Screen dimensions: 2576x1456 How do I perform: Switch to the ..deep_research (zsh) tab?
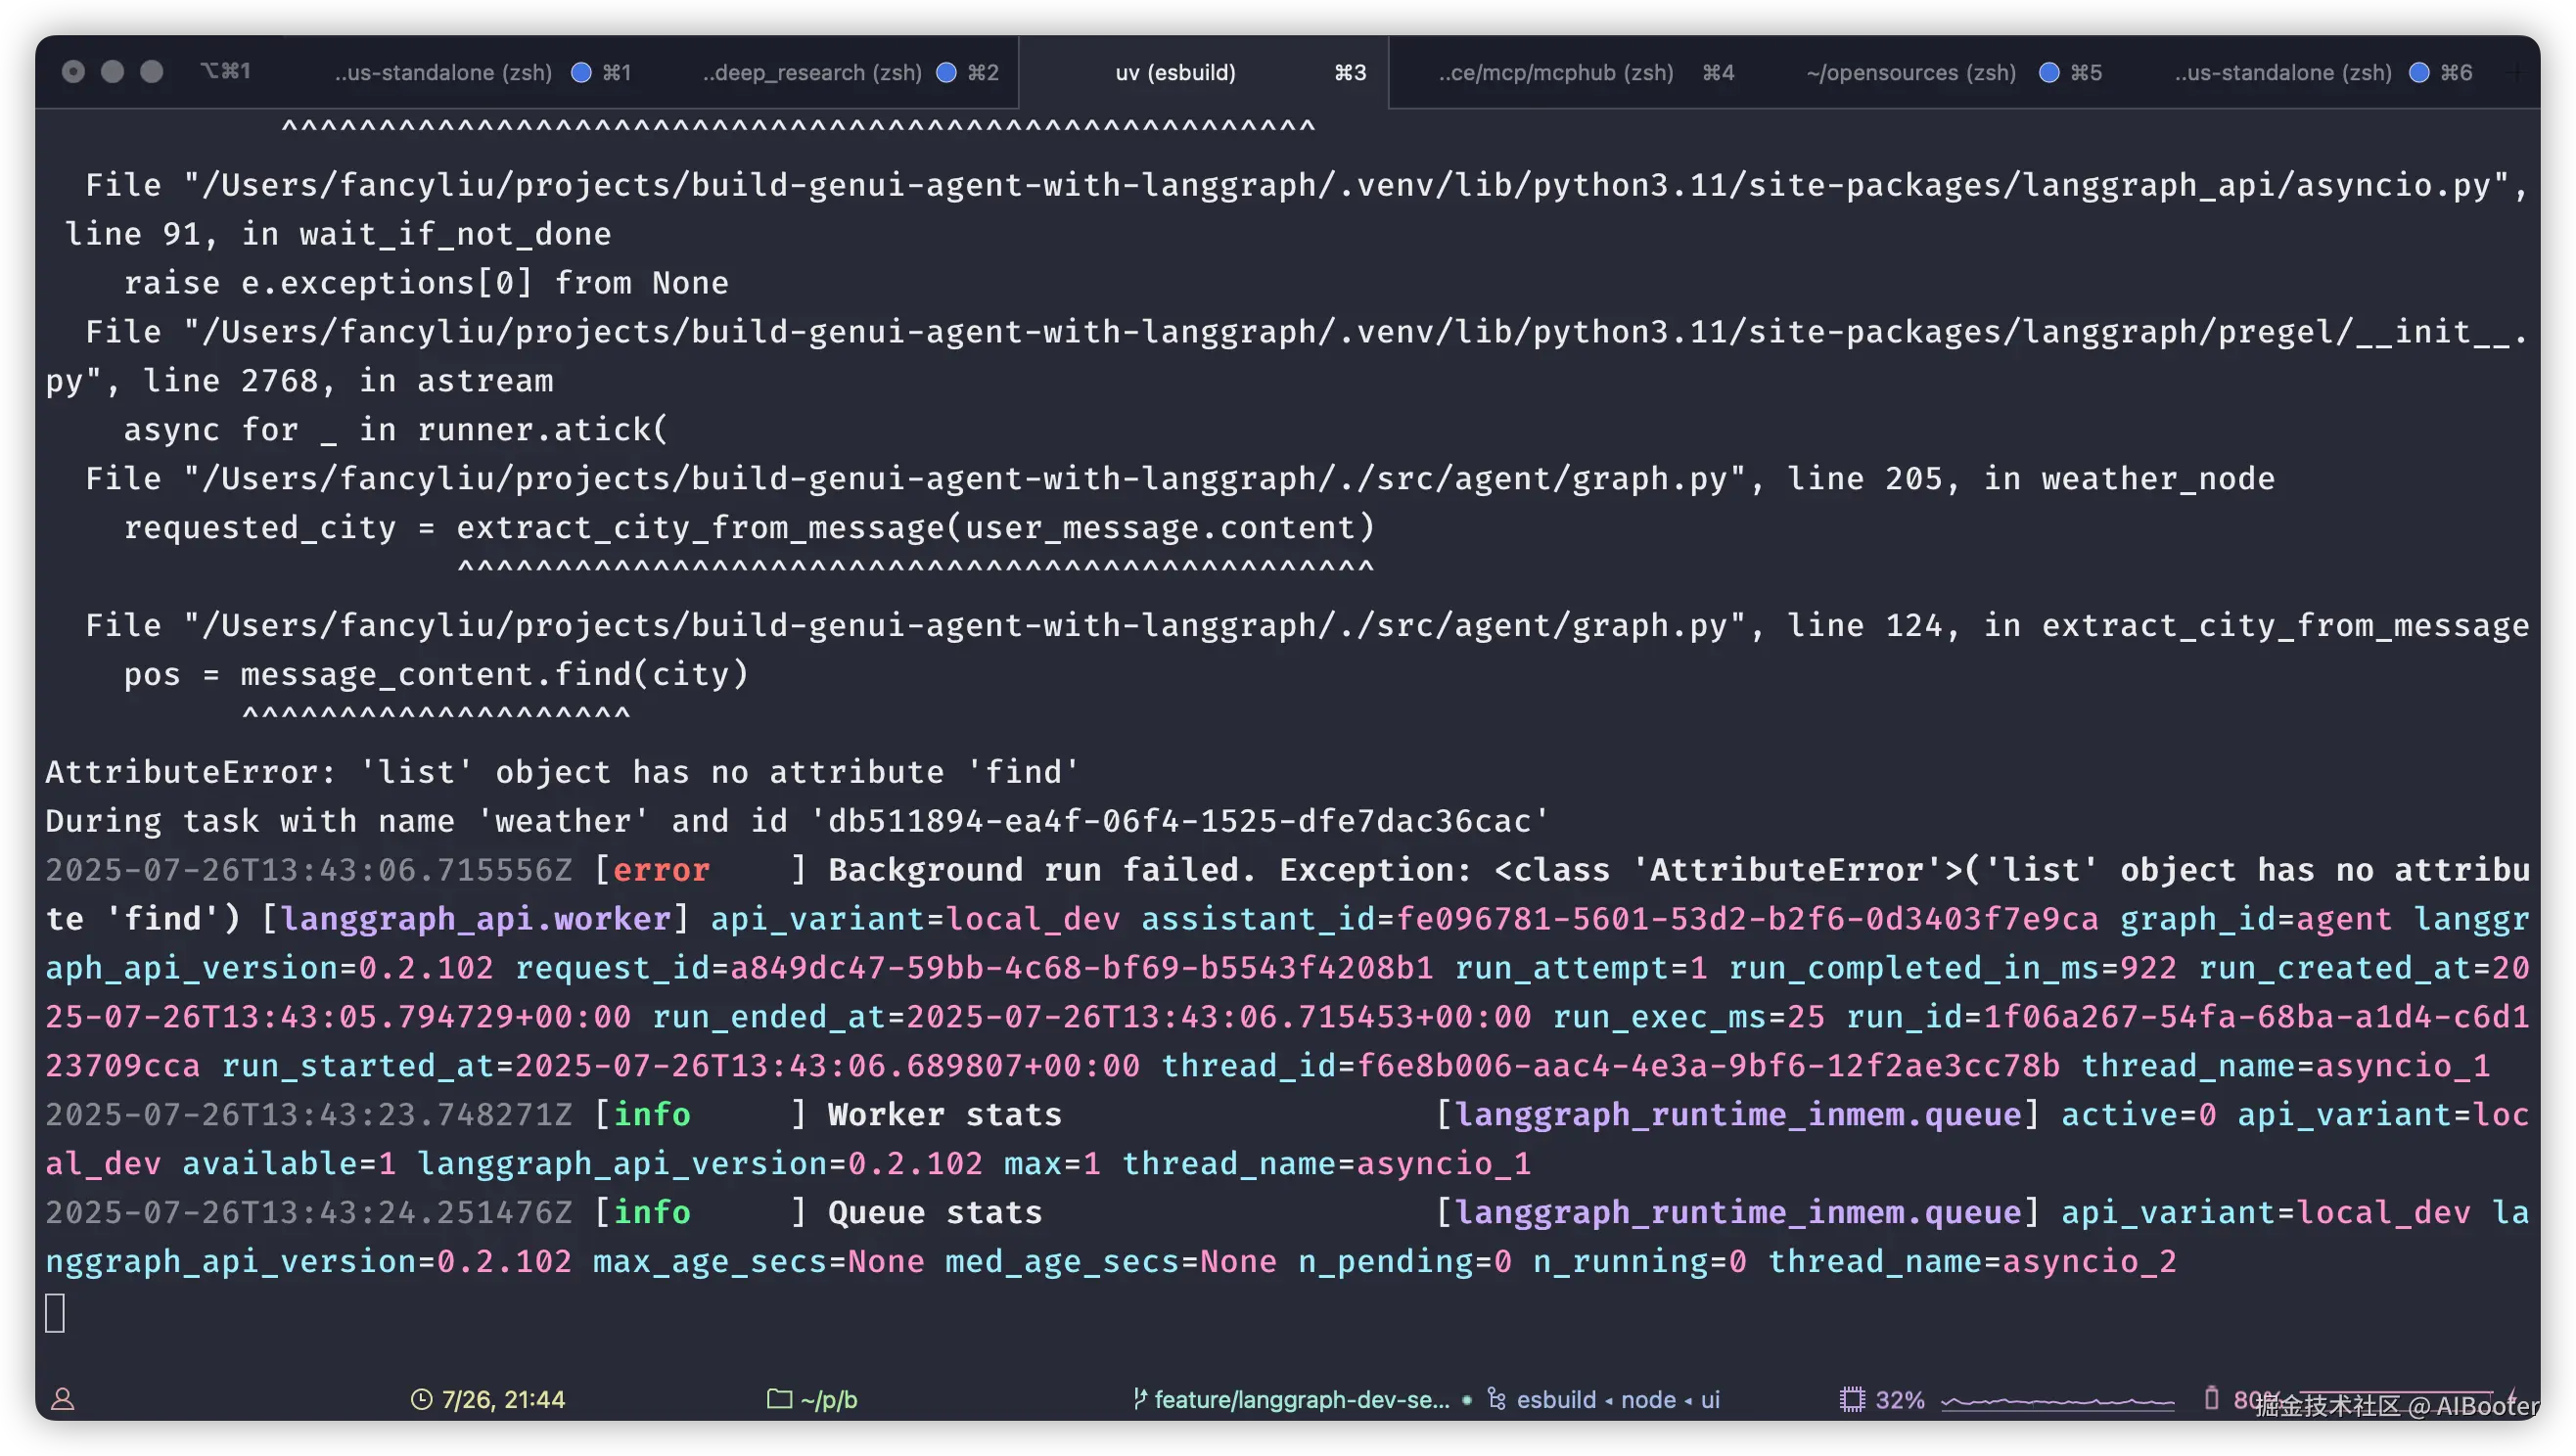(x=812, y=72)
